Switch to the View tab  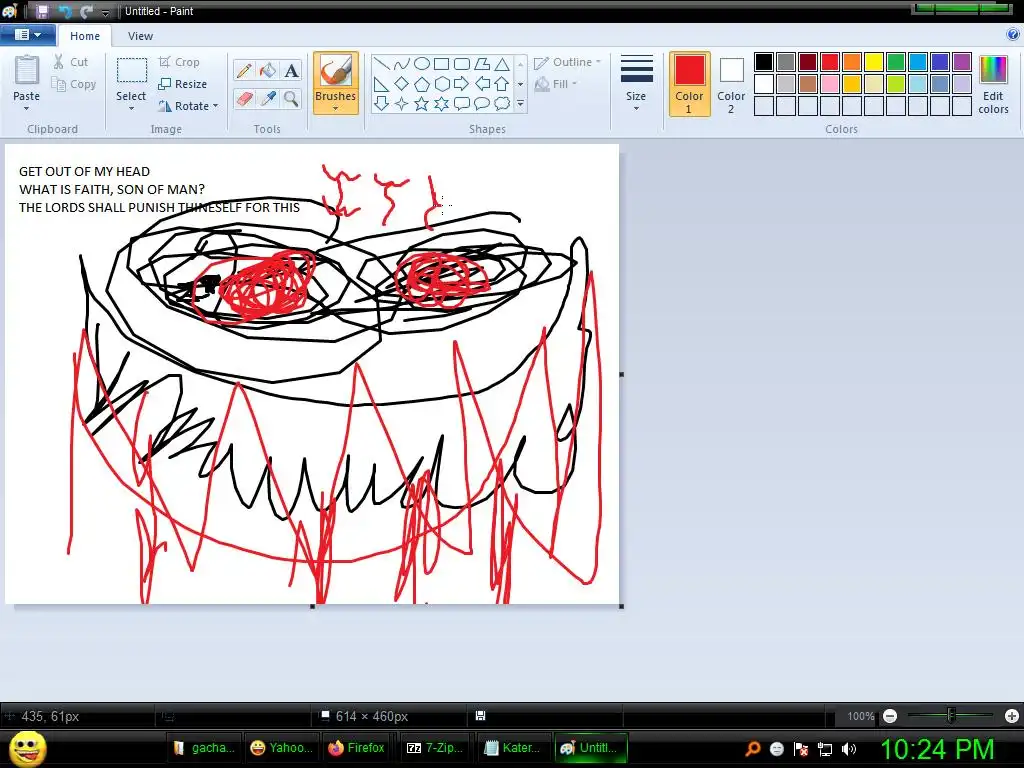tap(140, 36)
